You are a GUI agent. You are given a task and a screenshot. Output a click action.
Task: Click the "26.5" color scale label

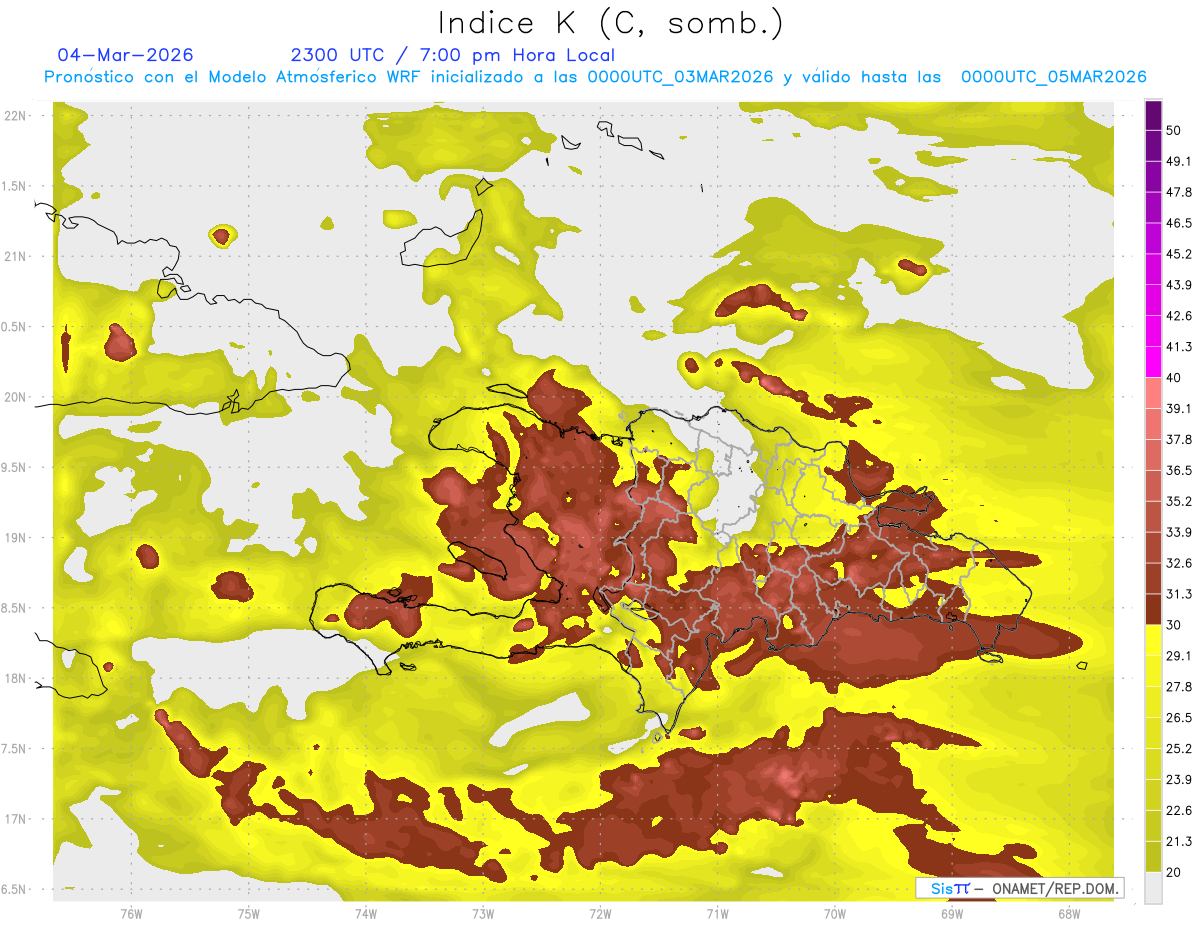click(x=1179, y=717)
